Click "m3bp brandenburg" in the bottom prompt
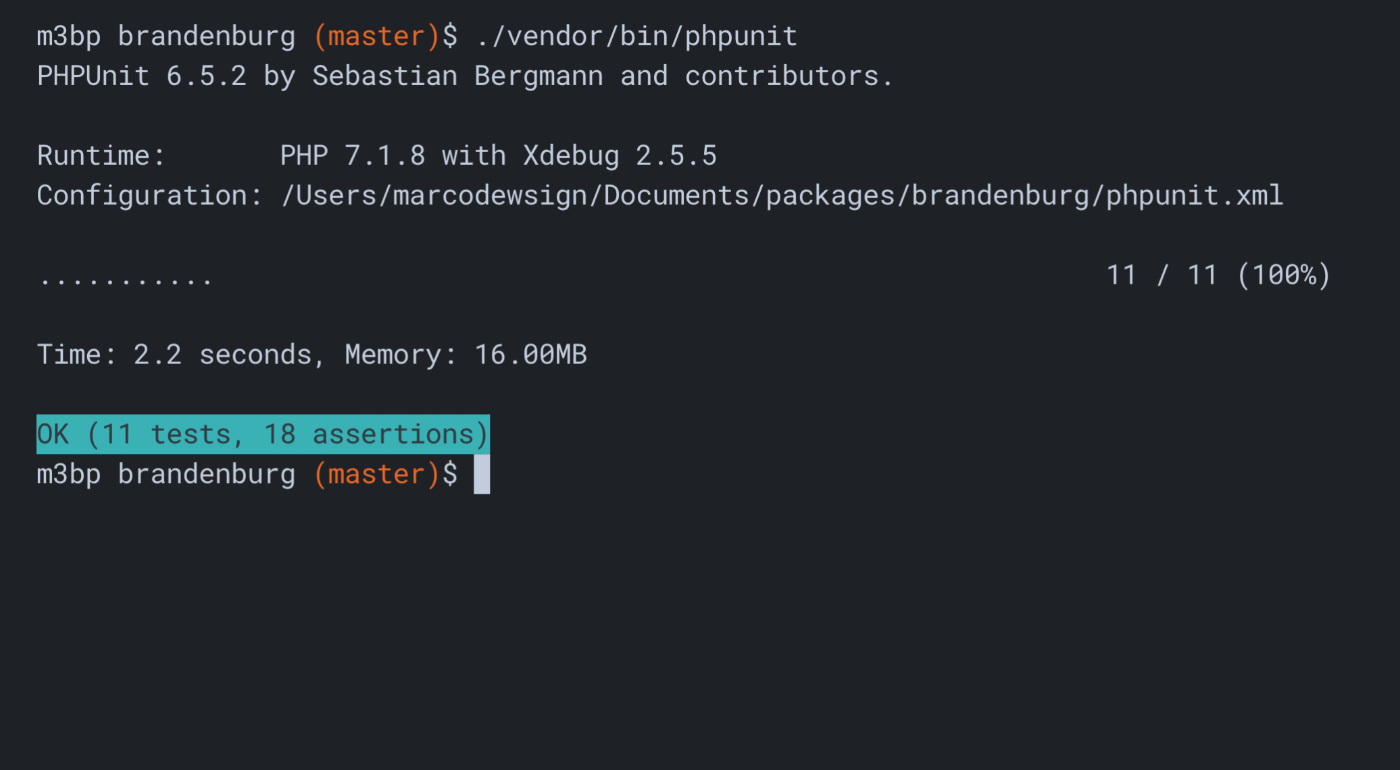 pyautogui.click(x=166, y=474)
